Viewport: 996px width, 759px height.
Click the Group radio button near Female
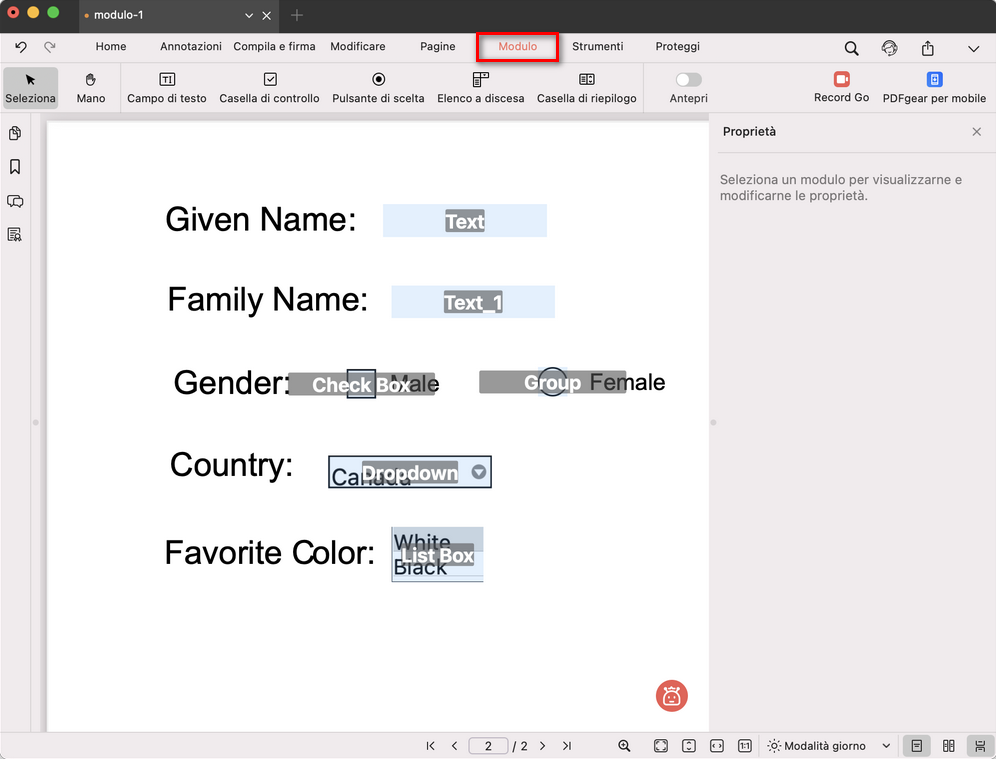tap(552, 382)
